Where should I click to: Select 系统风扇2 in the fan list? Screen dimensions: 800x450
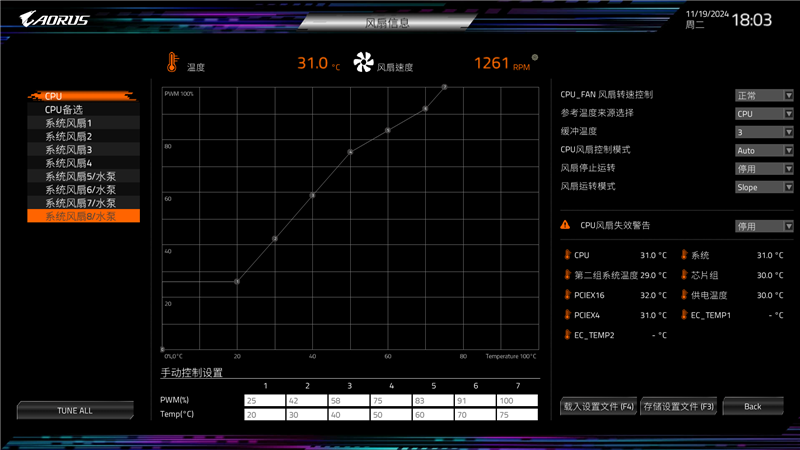83,136
